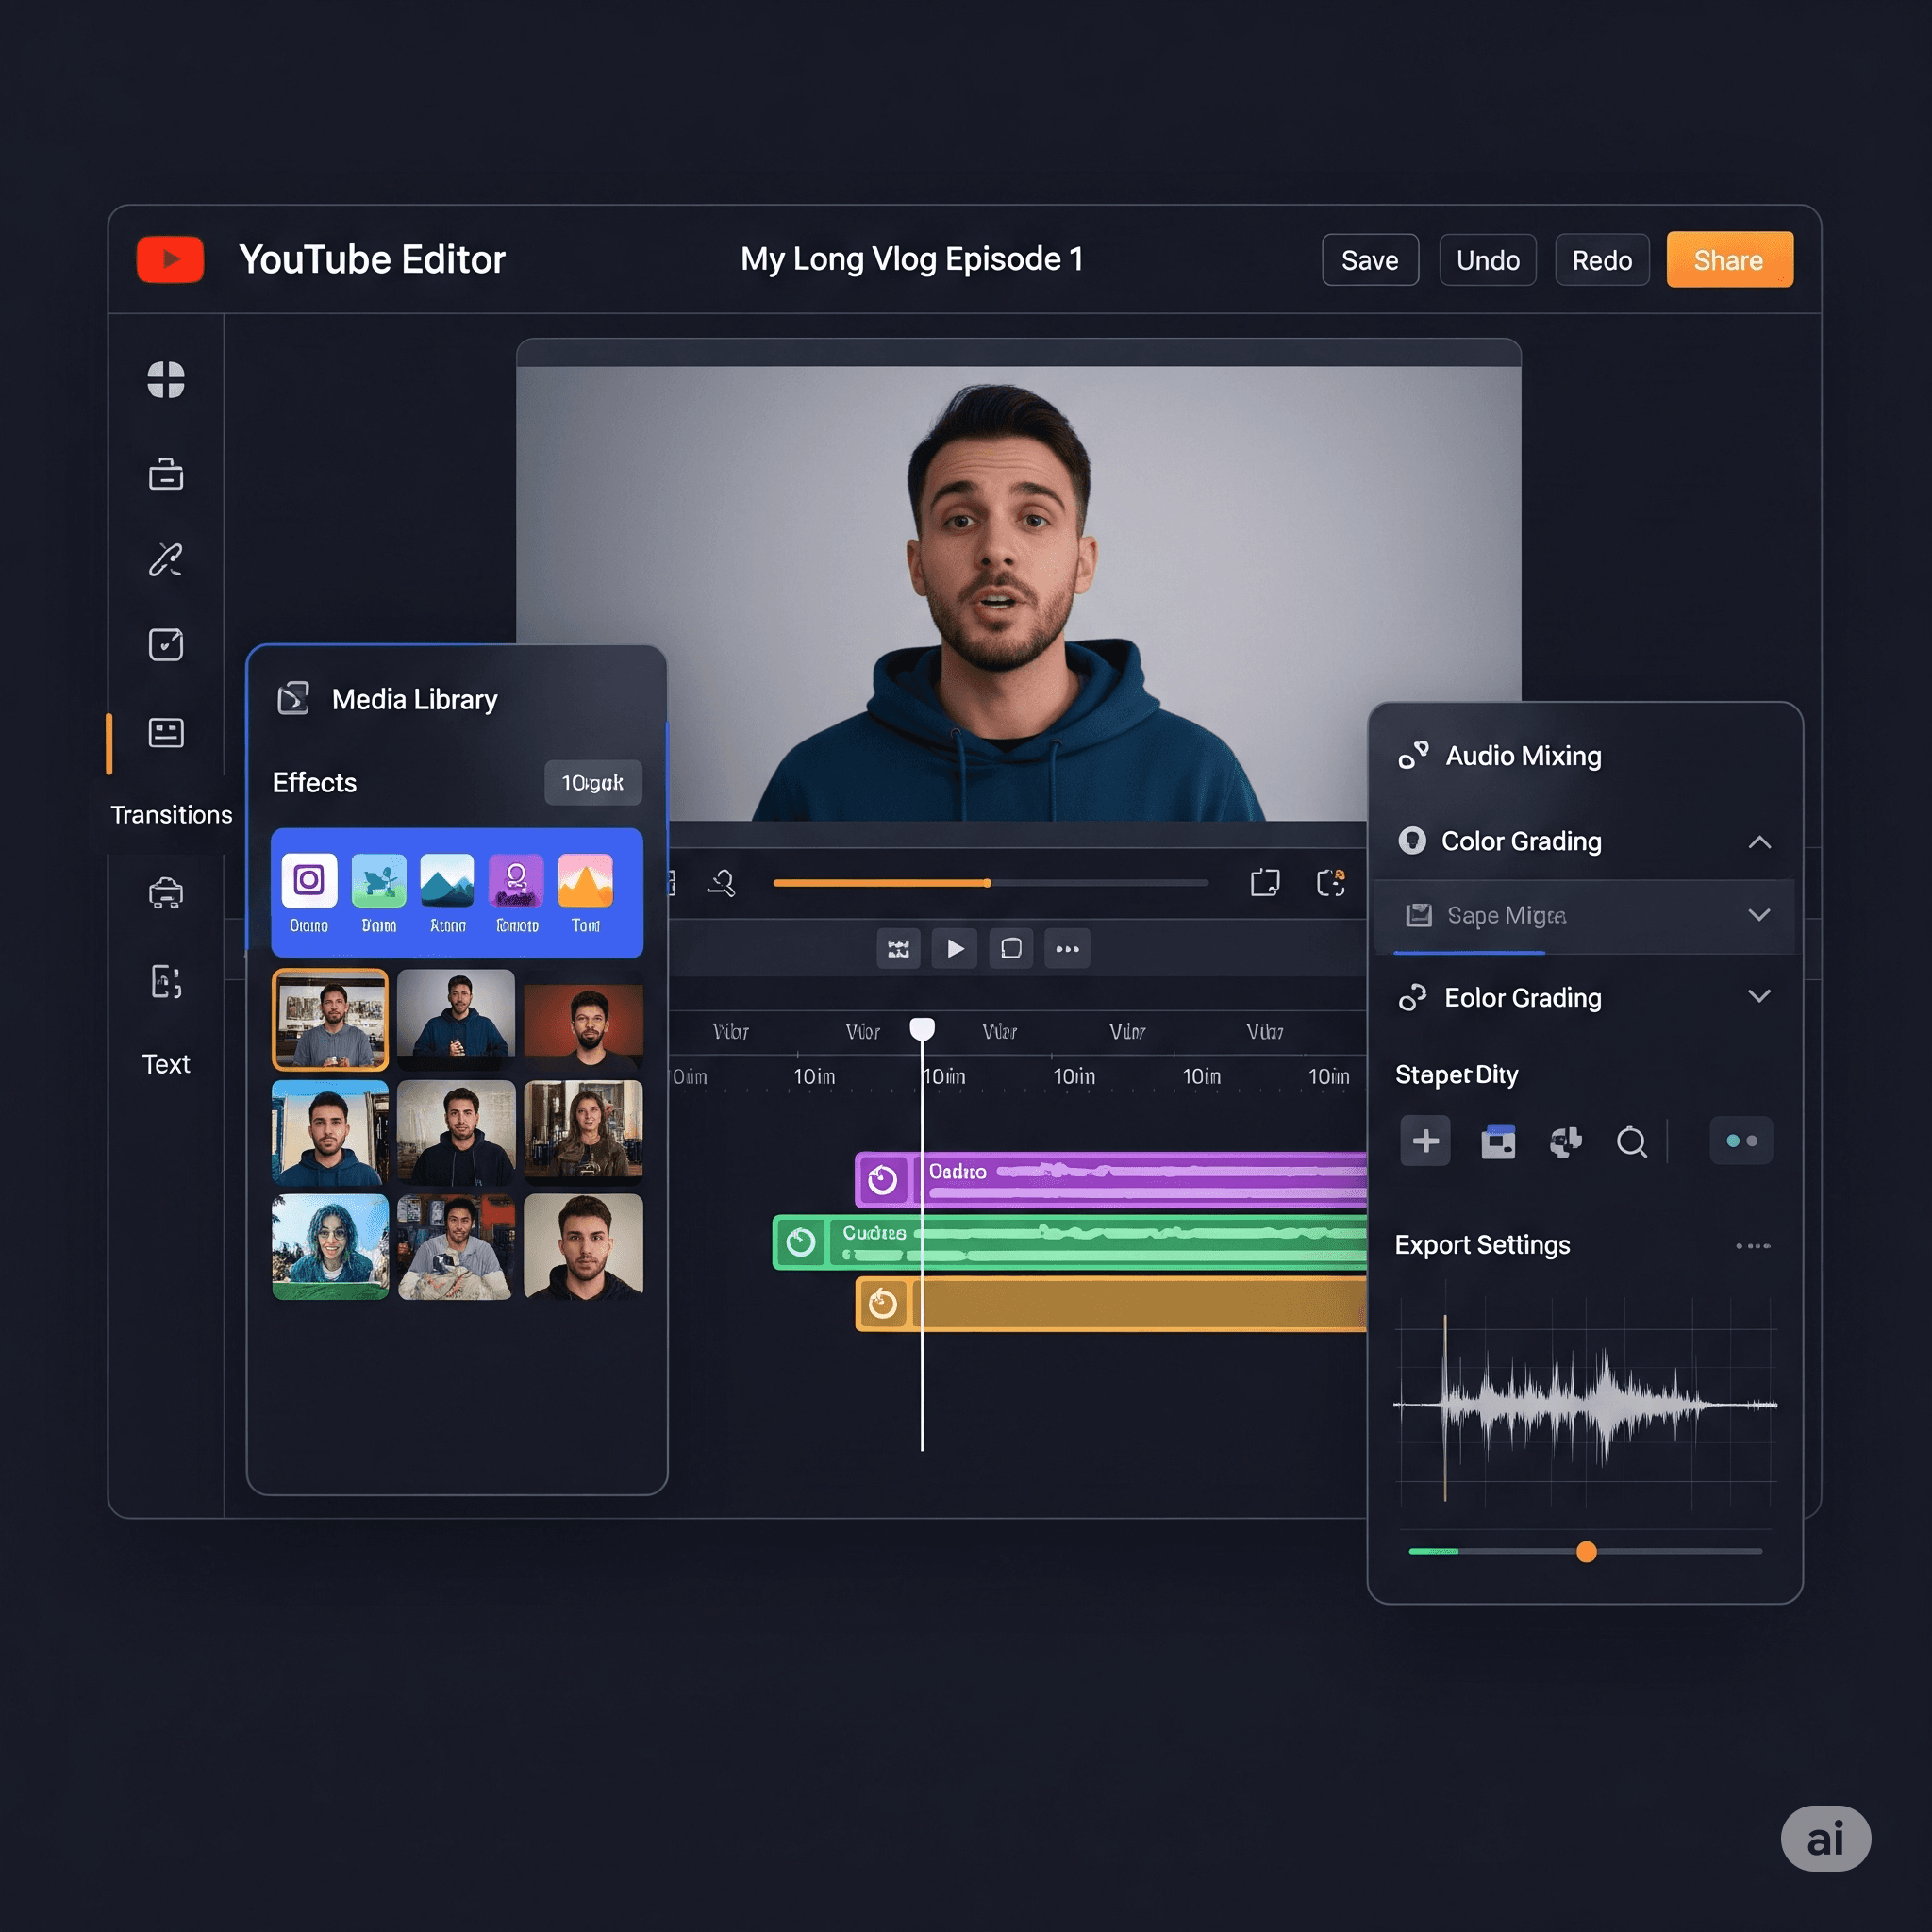
Task: Open the briefcase tool in sidebar
Action: (166, 474)
